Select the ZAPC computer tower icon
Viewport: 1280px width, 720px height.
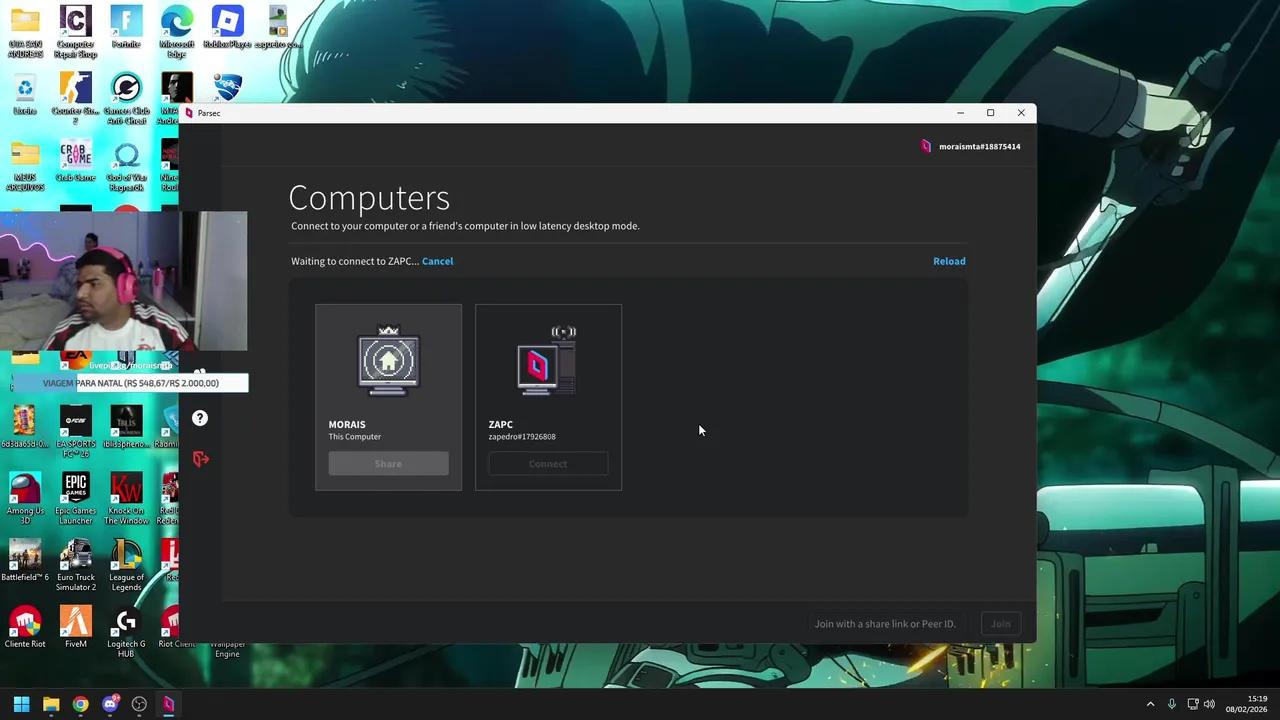click(x=547, y=360)
